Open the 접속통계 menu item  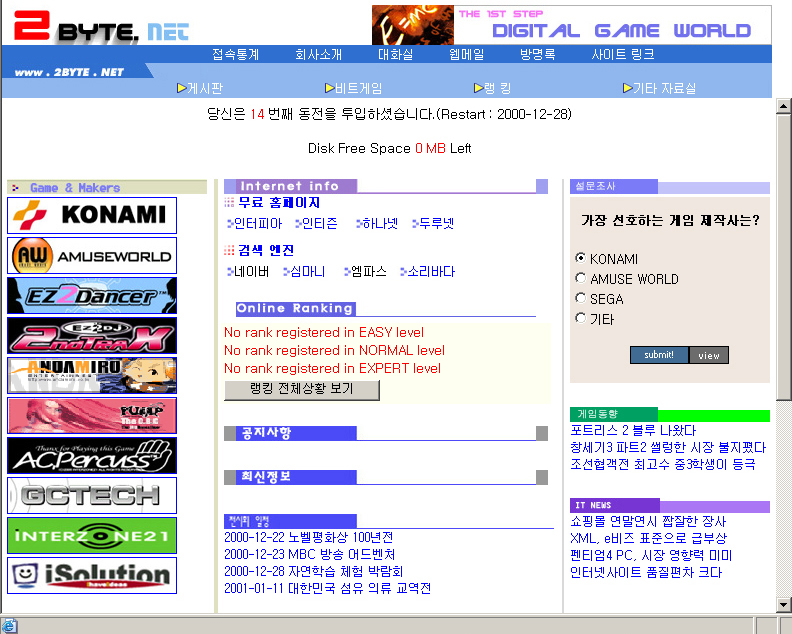click(235, 54)
